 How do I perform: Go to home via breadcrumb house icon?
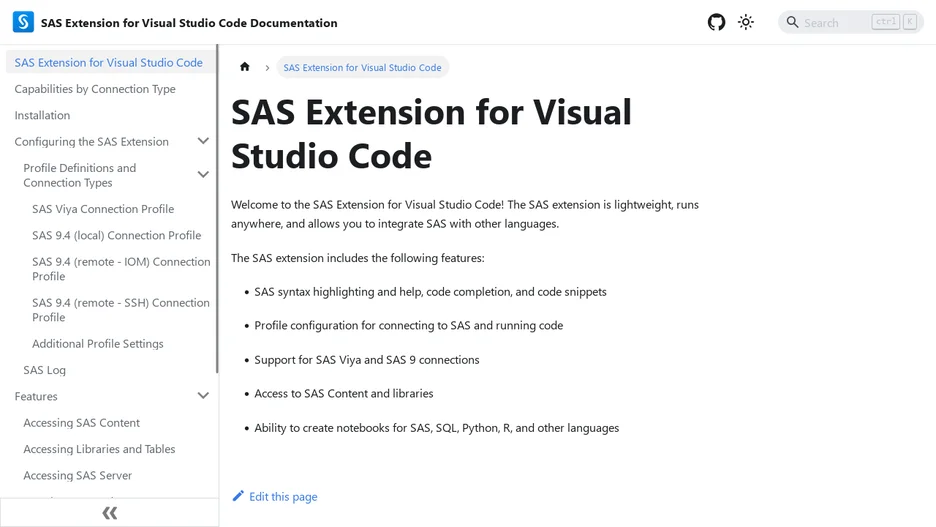(245, 67)
